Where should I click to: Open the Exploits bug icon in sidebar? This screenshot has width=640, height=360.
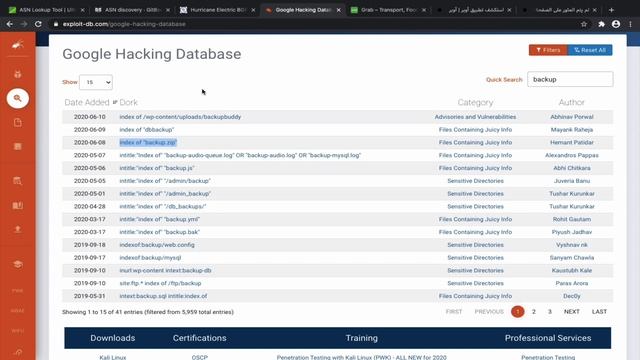click(x=18, y=74)
